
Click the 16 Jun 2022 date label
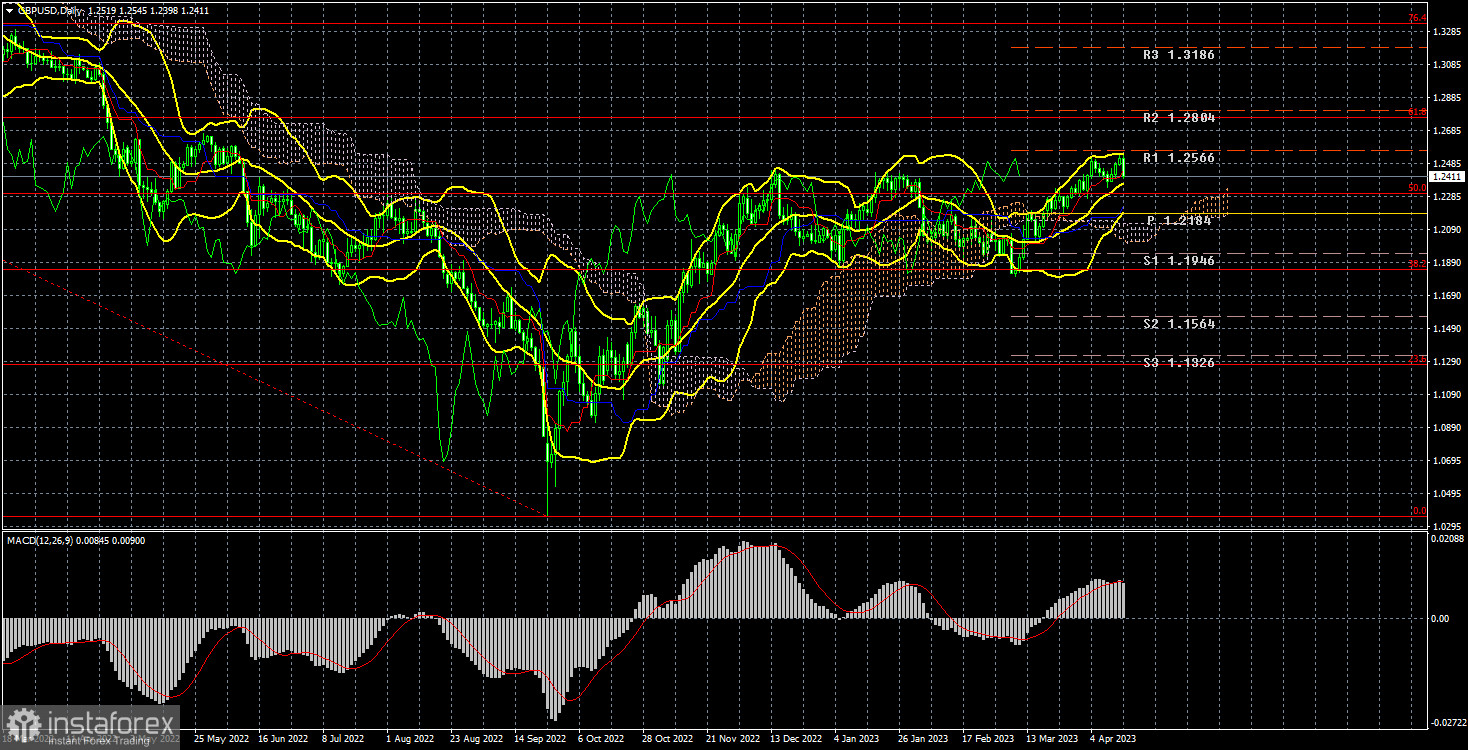[285, 739]
